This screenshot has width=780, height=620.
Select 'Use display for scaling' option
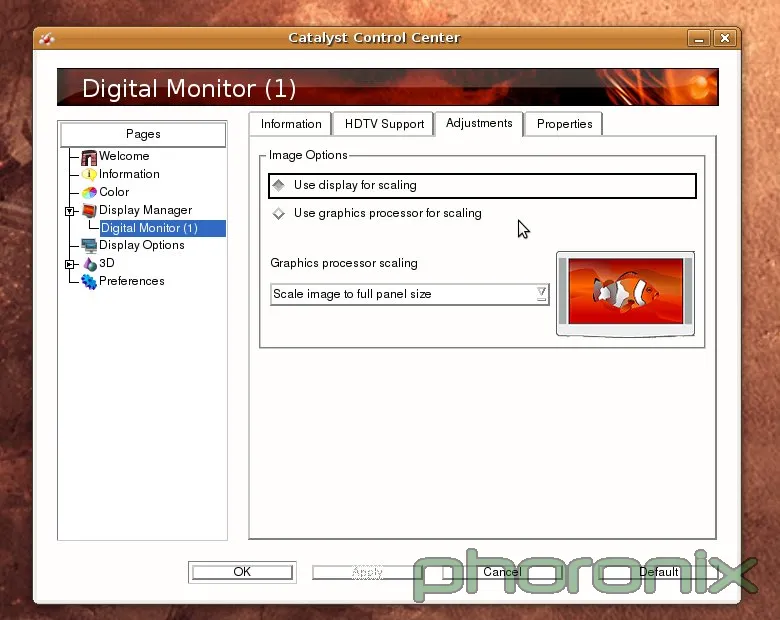click(279, 186)
